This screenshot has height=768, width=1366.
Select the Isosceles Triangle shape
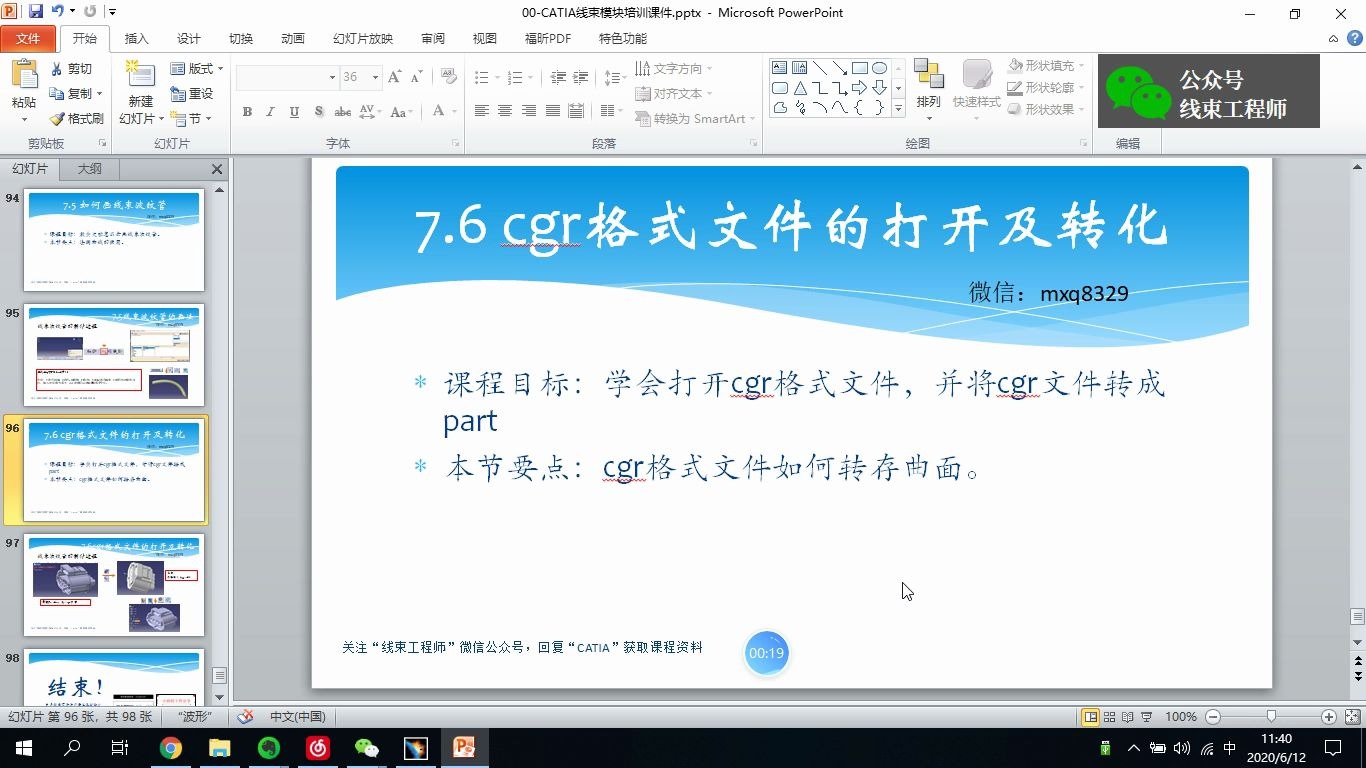click(x=799, y=88)
